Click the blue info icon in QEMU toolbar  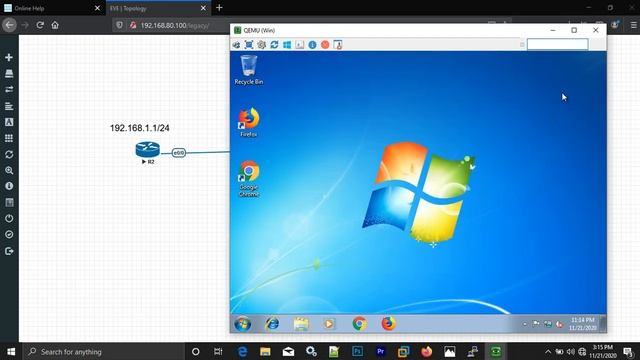pyautogui.click(x=312, y=45)
